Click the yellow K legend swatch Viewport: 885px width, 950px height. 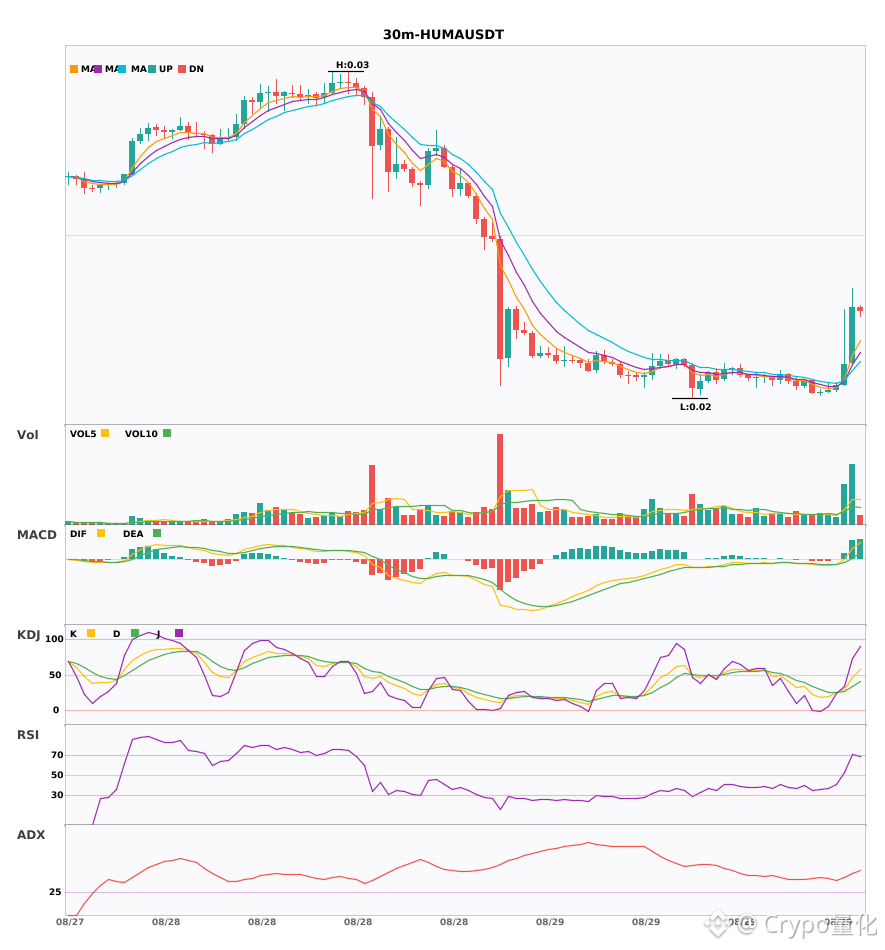click(x=91, y=633)
